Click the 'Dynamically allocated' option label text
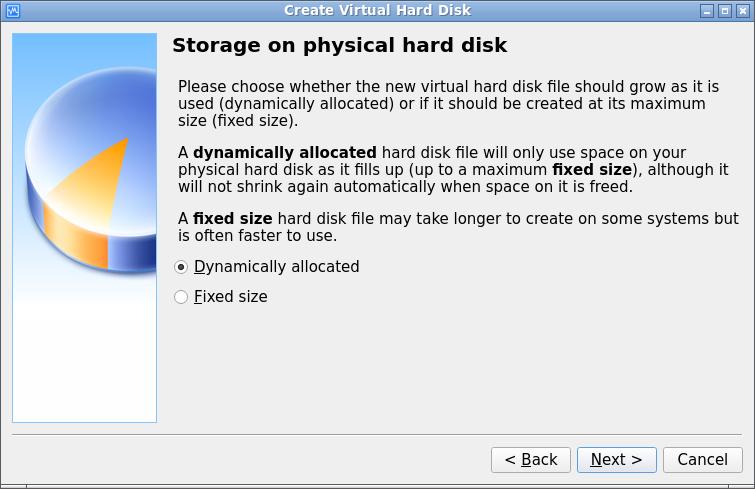This screenshot has width=755, height=489. (x=276, y=267)
